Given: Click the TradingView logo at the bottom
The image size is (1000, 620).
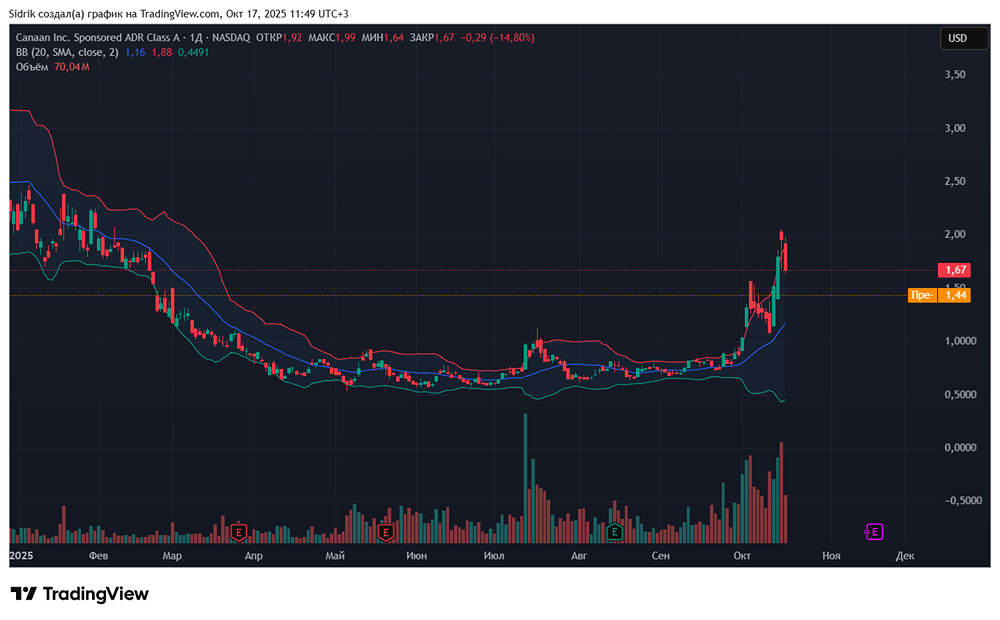Looking at the screenshot, I should coord(80,594).
